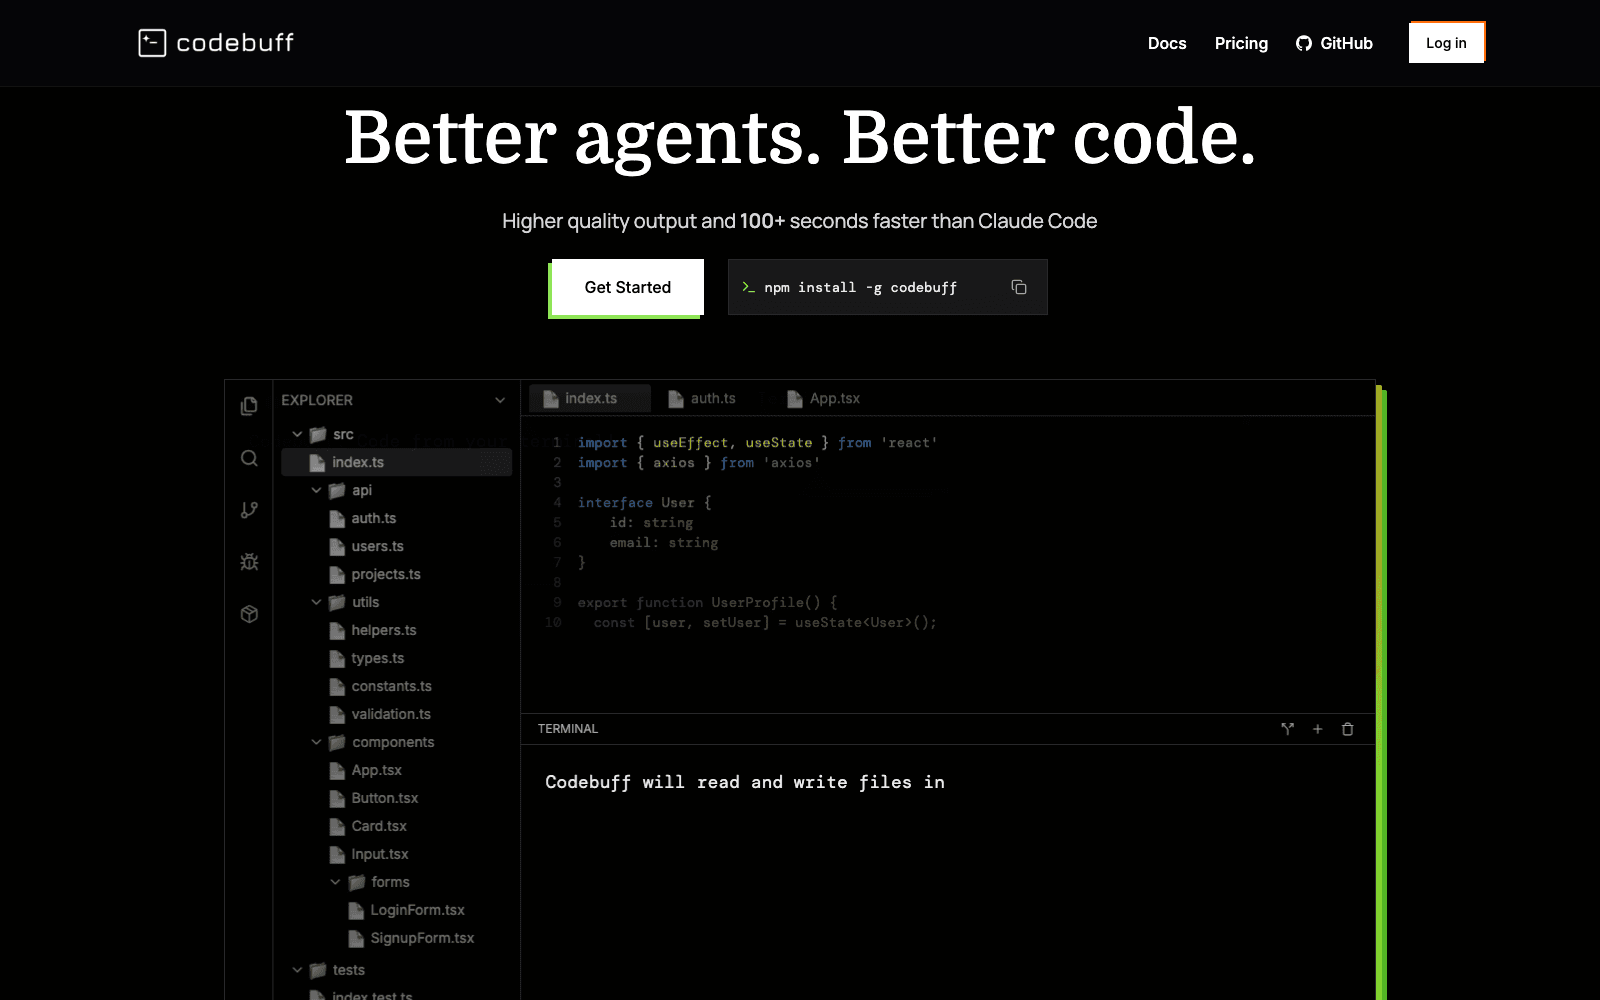Click the file icon on the App.tsx tab
This screenshot has width=1600, height=1000.
click(795, 399)
